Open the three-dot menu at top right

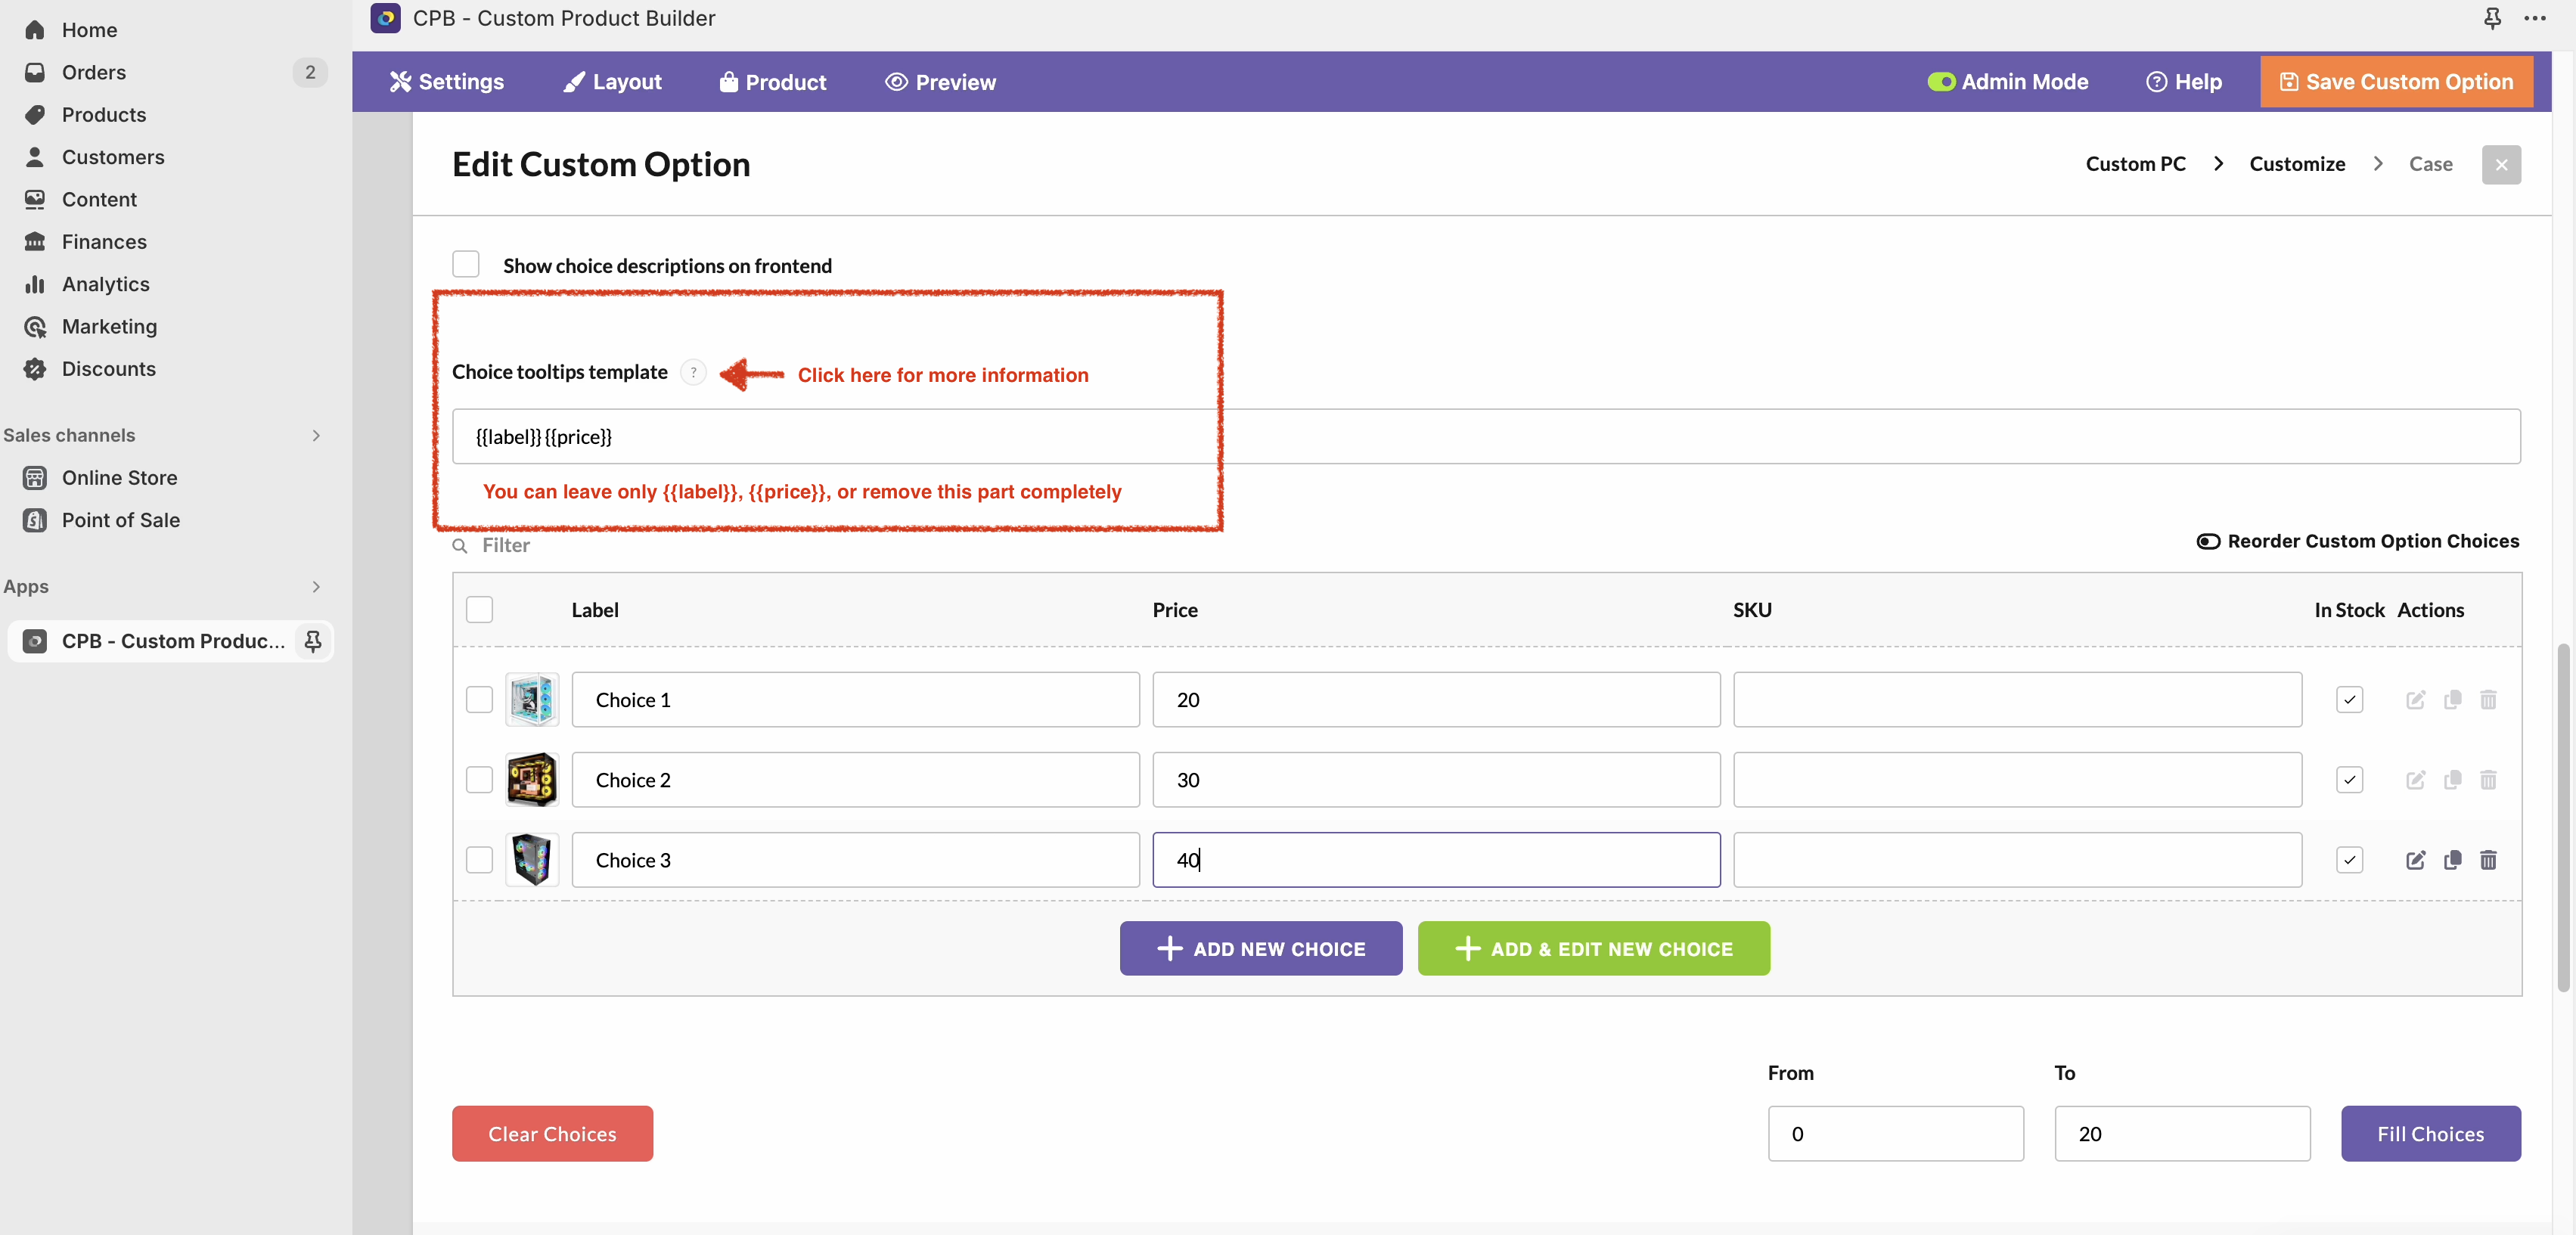pos(2535,18)
